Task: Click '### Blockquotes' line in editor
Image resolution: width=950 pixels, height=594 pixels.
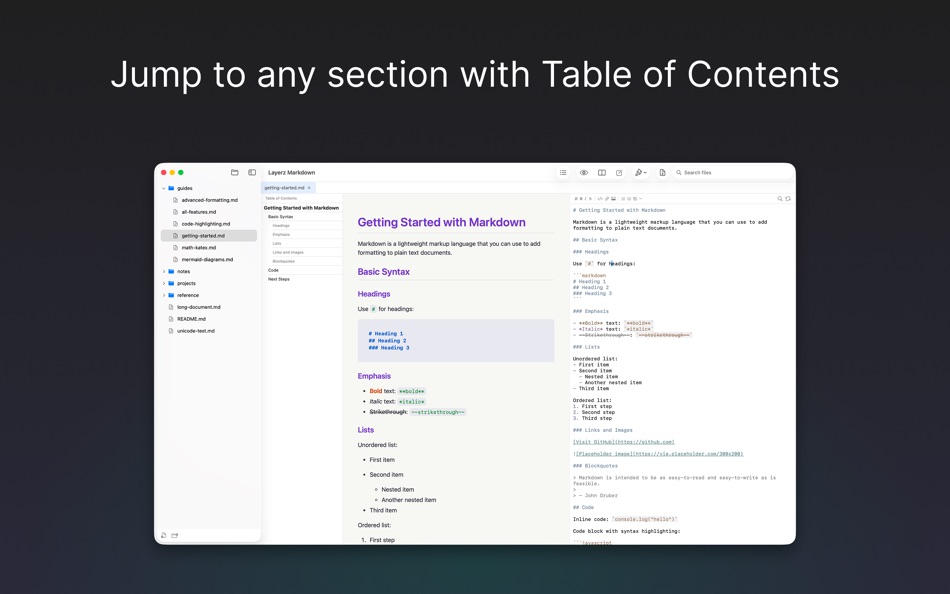Action: click(x=596, y=466)
